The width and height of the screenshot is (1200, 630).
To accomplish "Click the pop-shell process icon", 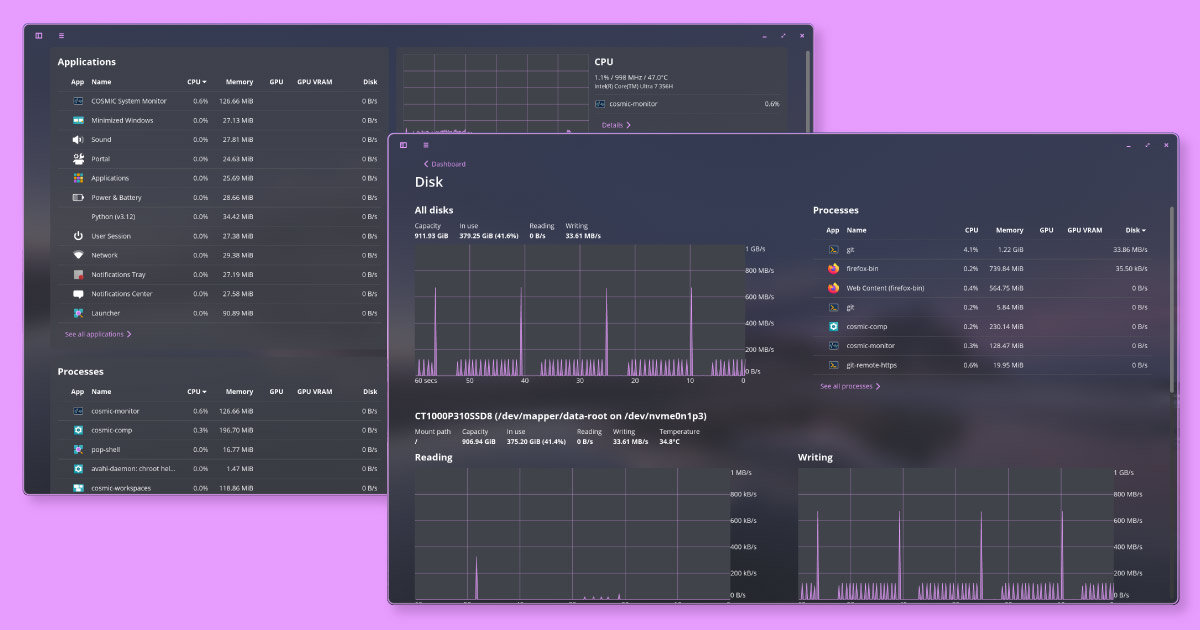I will tap(78, 450).
